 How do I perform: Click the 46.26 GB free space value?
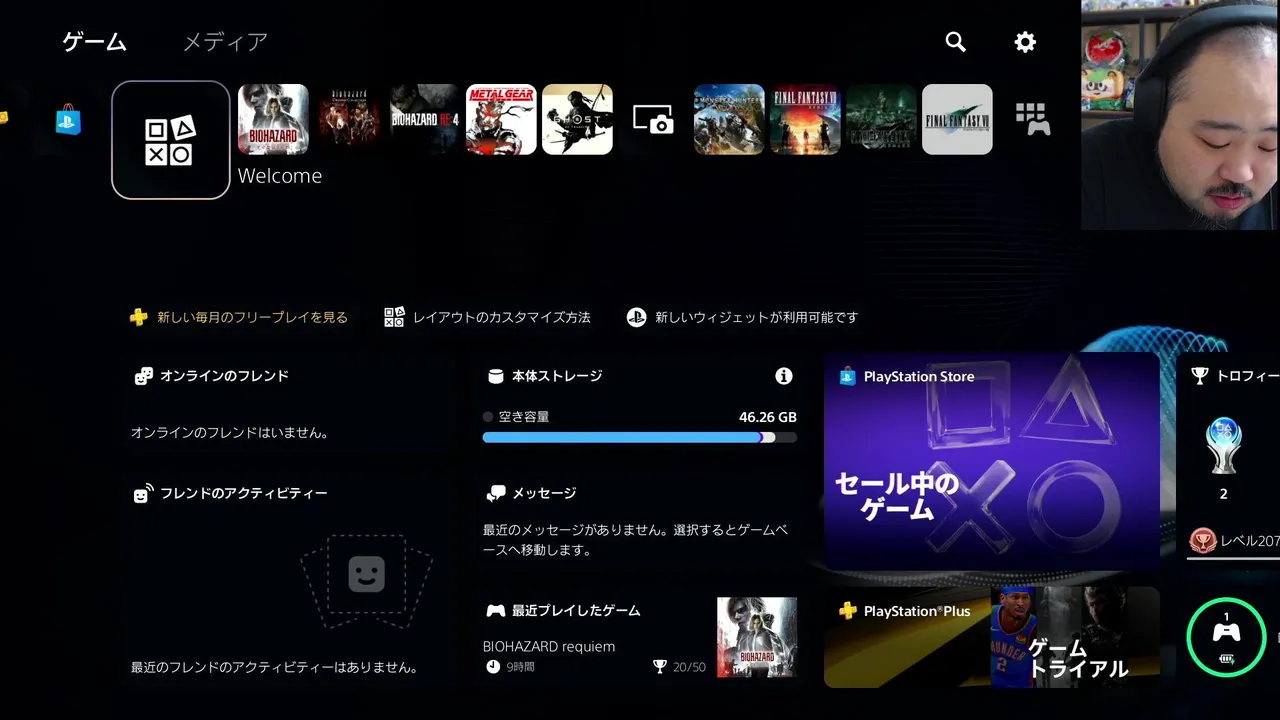click(768, 417)
